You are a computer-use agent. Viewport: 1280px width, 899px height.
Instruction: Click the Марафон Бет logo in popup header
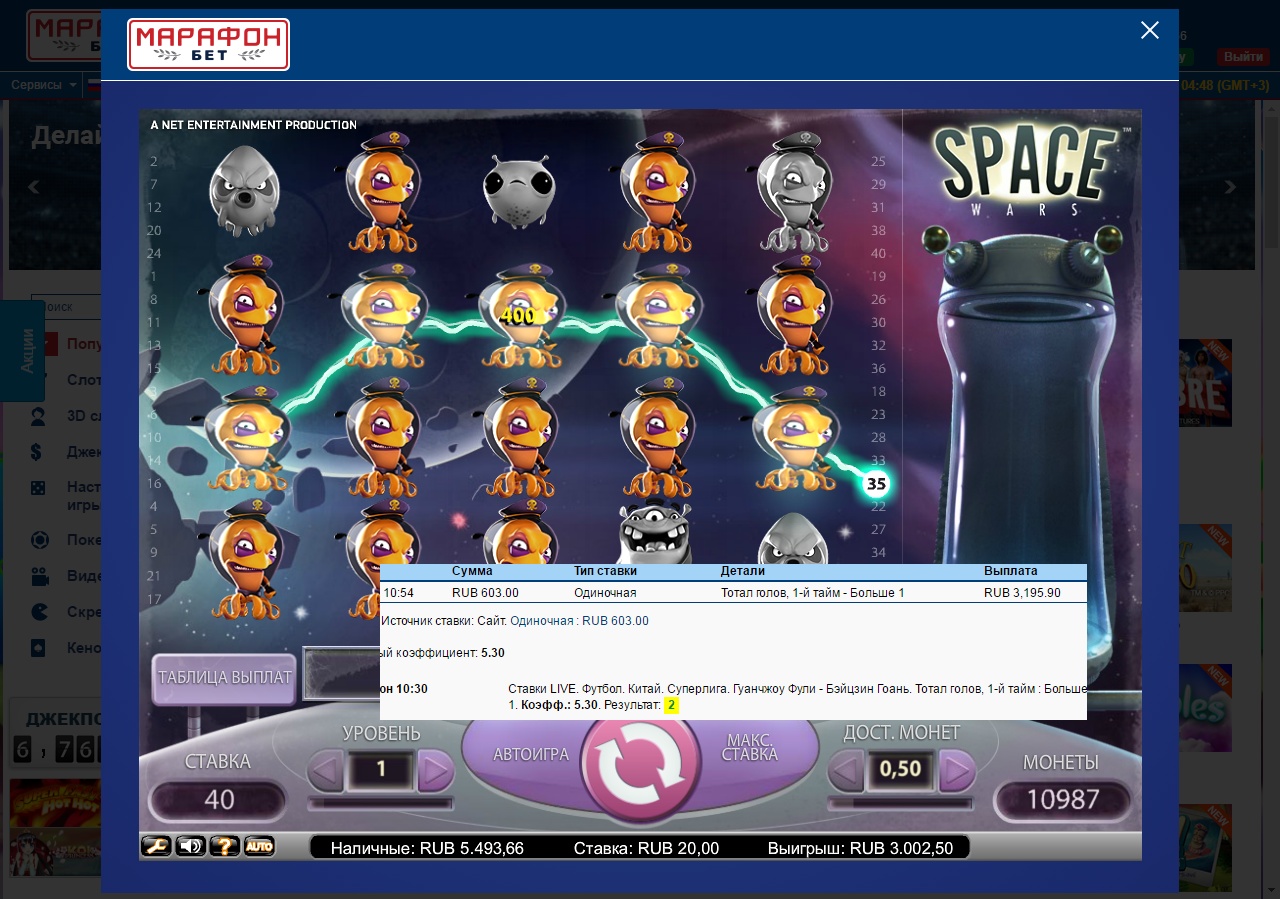[208, 44]
